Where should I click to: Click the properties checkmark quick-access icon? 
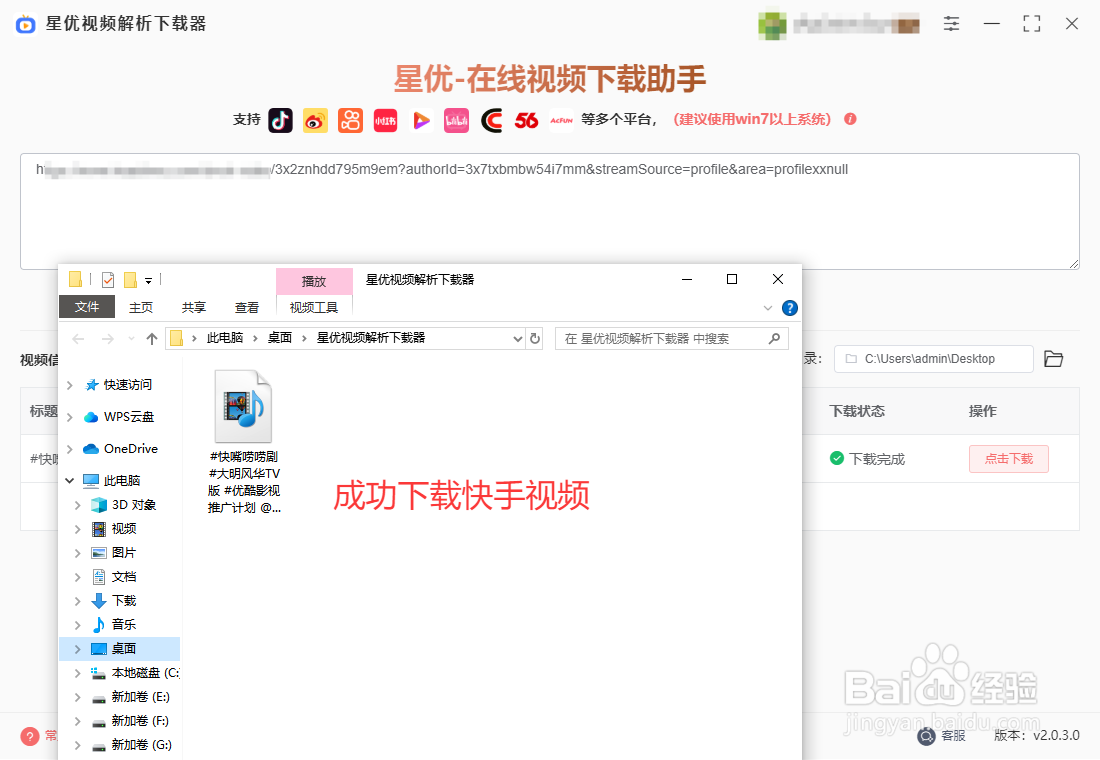(108, 280)
